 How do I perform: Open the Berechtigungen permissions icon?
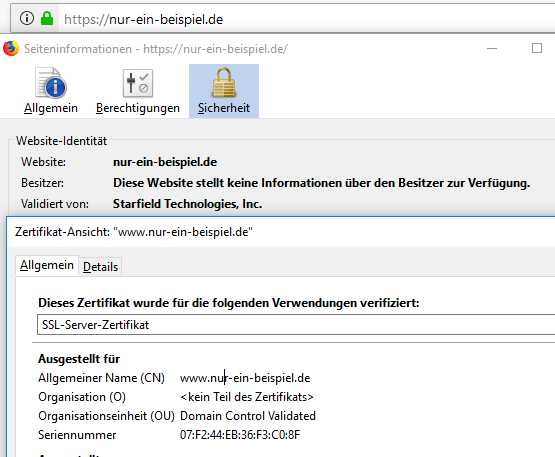pyautogui.click(x=138, y=83)
